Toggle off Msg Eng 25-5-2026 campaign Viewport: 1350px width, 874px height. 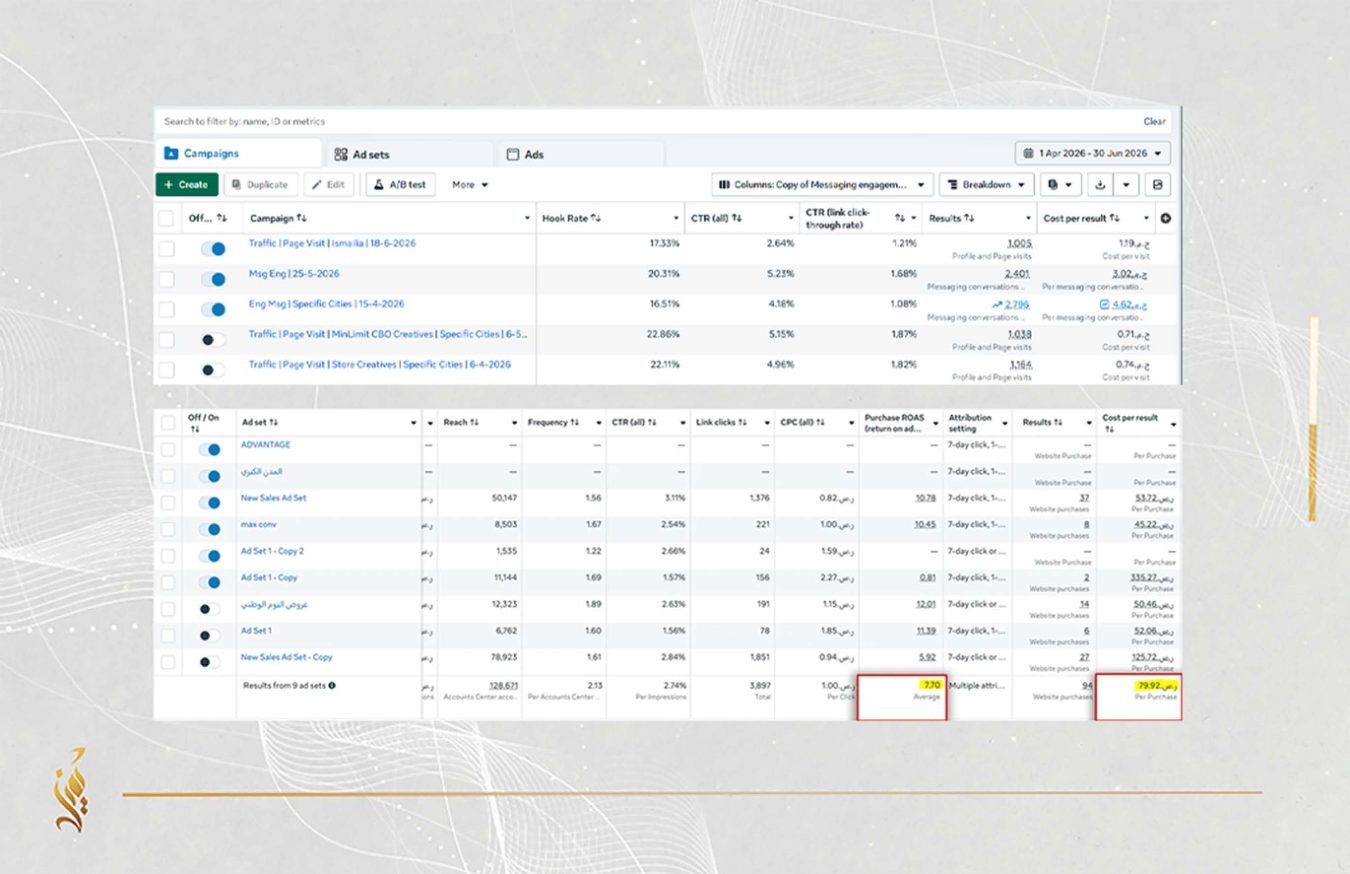coord(213,279)
